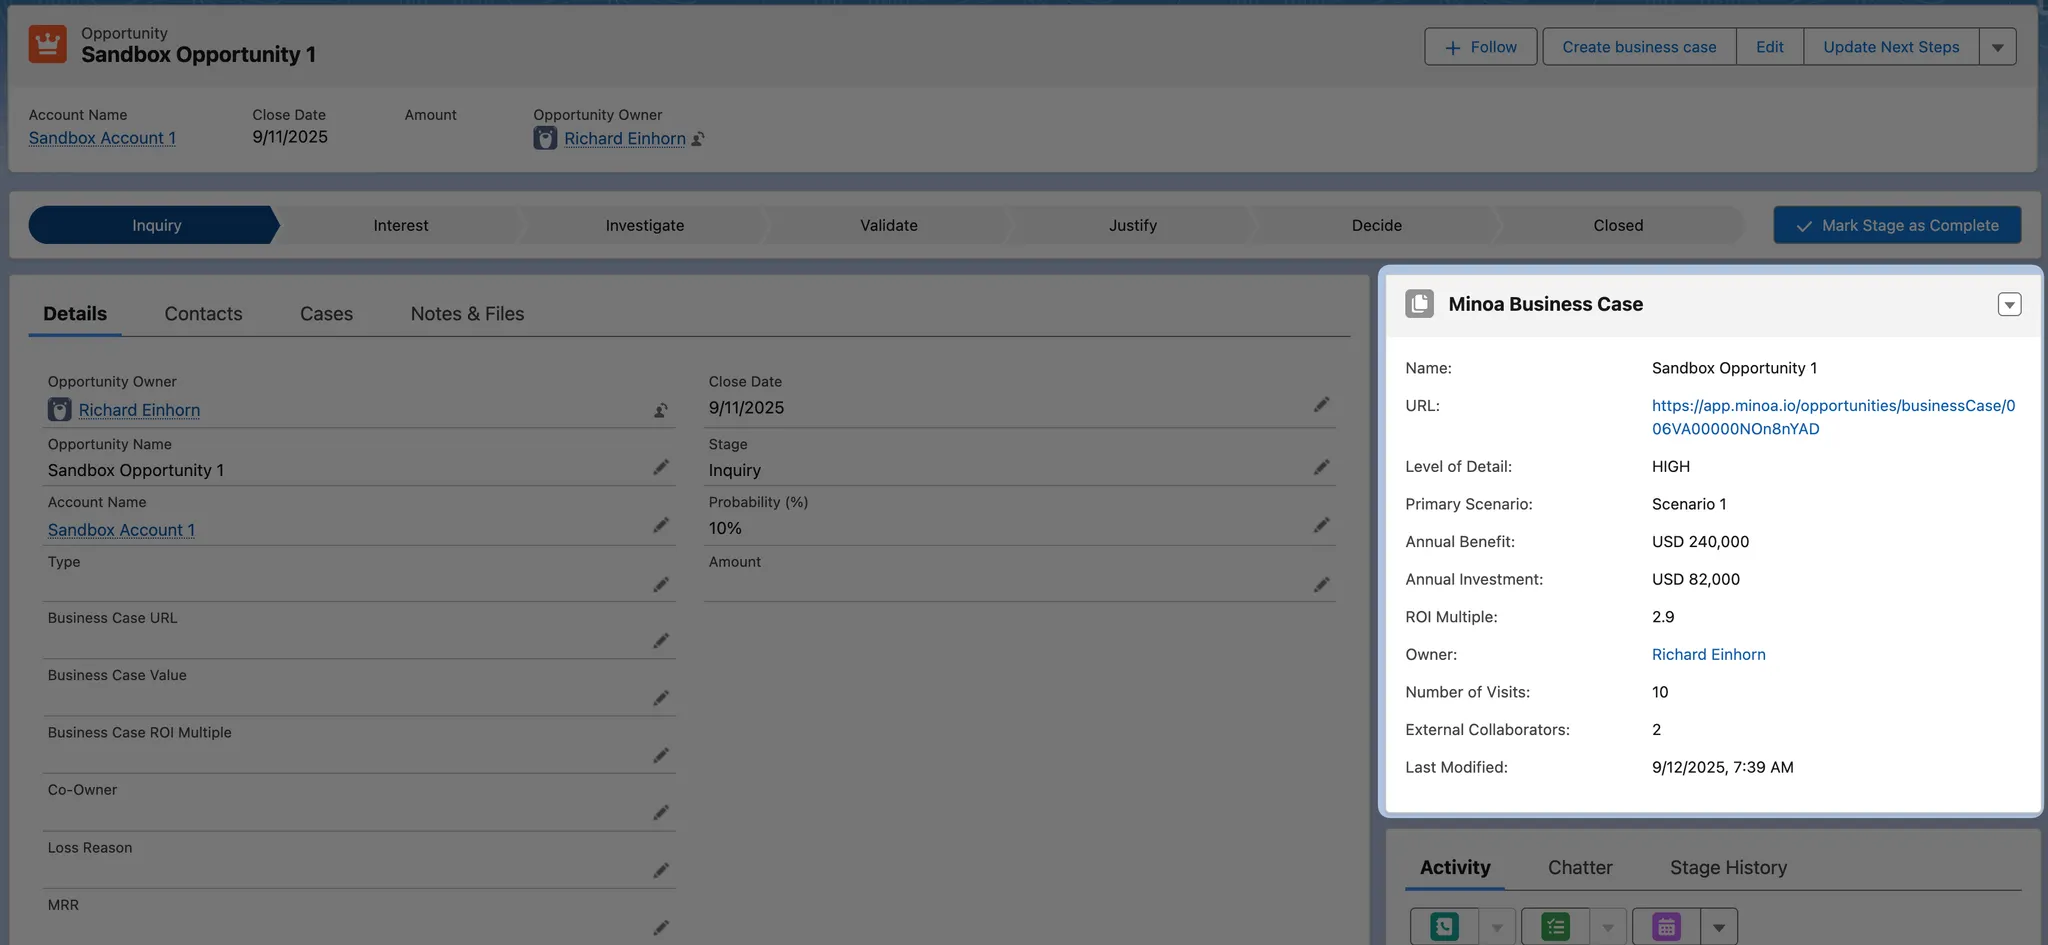Image resolution: width=2048 pixels, height=945 pixels.
Task: Open Richard Einhorn link in Details tab
Action: click(x=139, y=410)
